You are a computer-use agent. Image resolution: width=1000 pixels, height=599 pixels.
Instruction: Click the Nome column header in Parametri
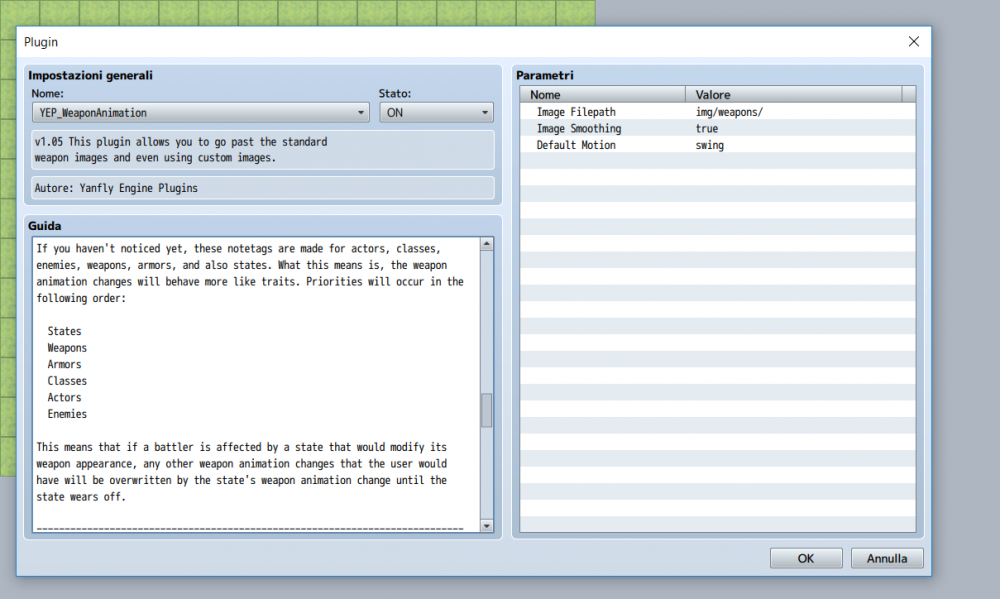tap(603, 94)
